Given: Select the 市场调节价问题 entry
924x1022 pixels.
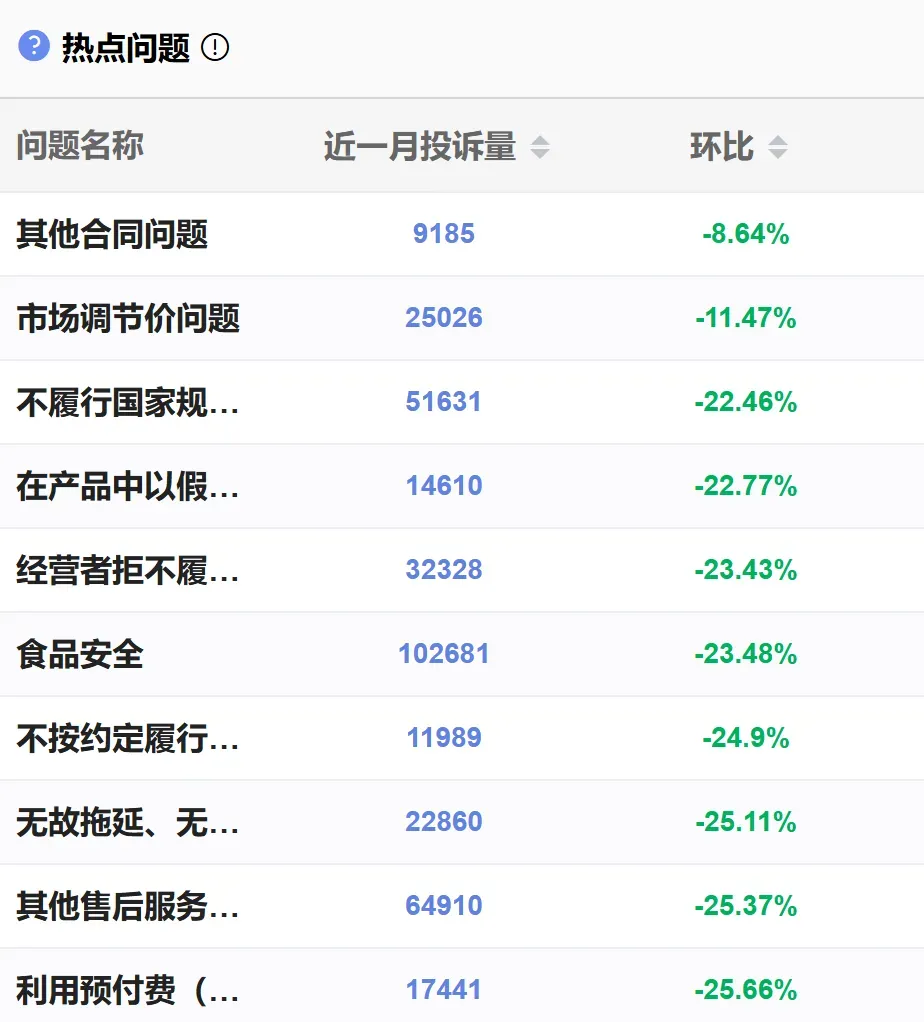Looking at the screenshot, I should [128, 319].
